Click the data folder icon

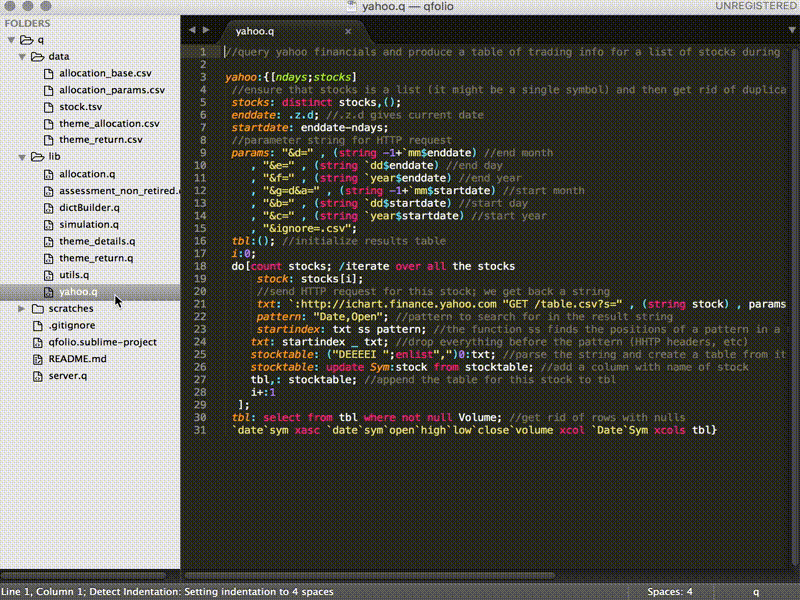click(37, 57)
